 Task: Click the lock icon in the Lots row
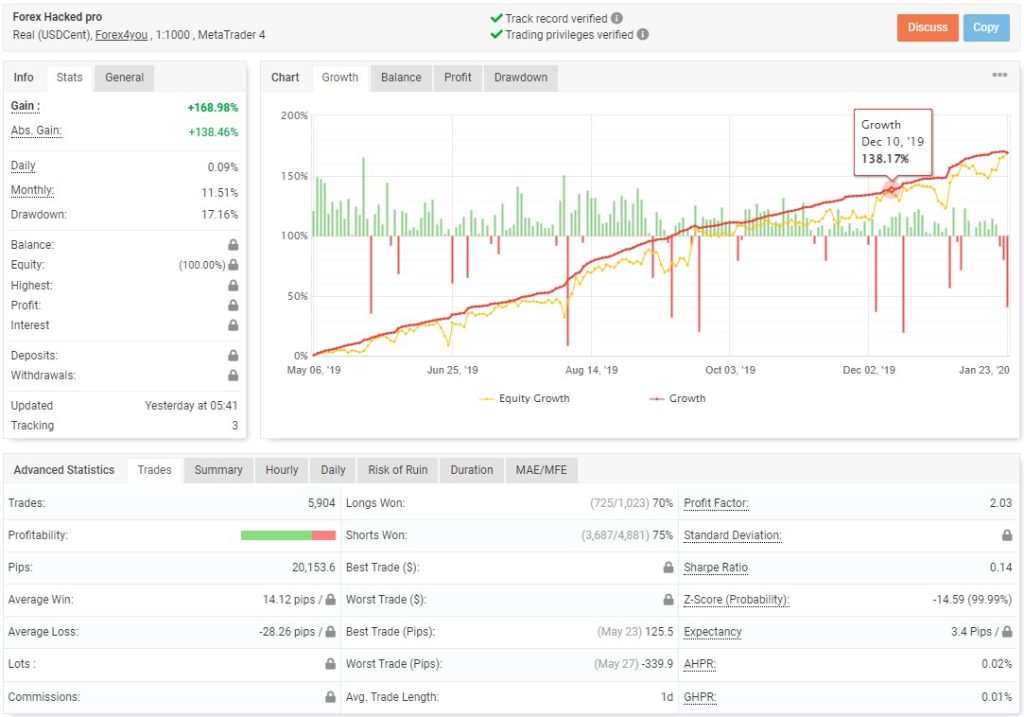330,663
